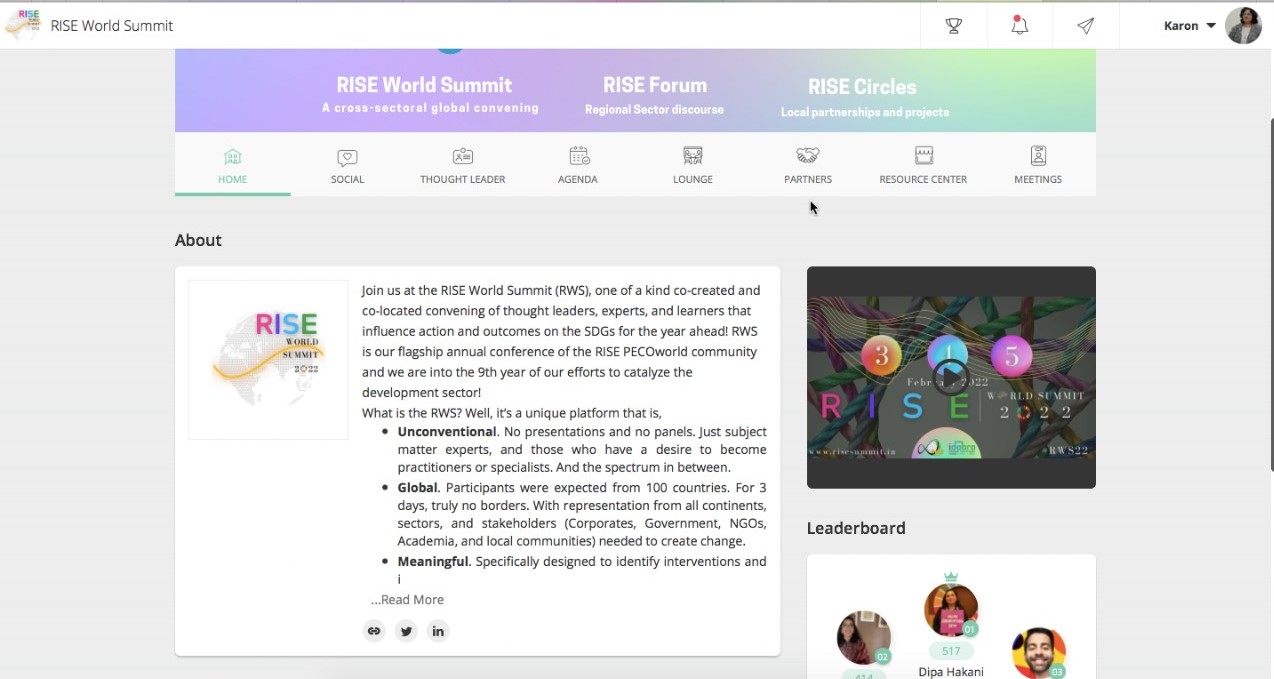Click the Partners handshake icon
1274x679 pixels.
[808, 156]
